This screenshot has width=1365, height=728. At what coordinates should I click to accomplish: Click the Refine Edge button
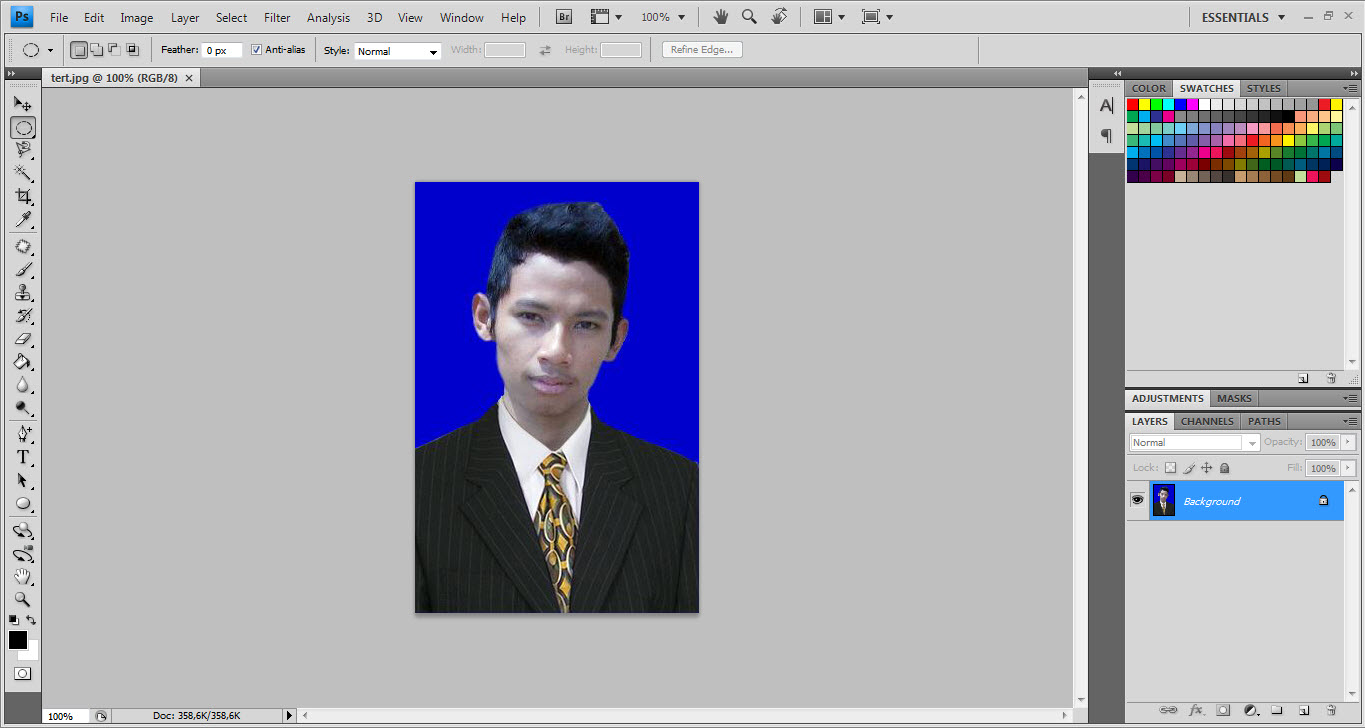pos(701,49)
